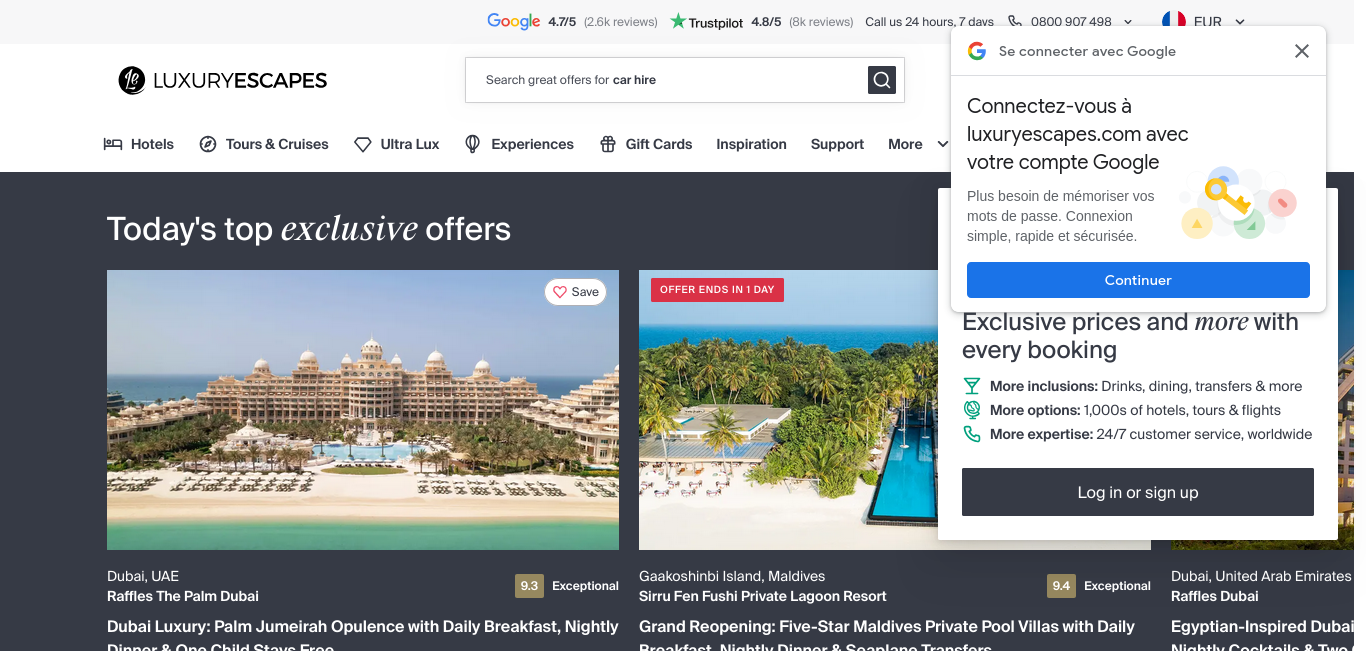Click the Log in or sign up button

1138,492
